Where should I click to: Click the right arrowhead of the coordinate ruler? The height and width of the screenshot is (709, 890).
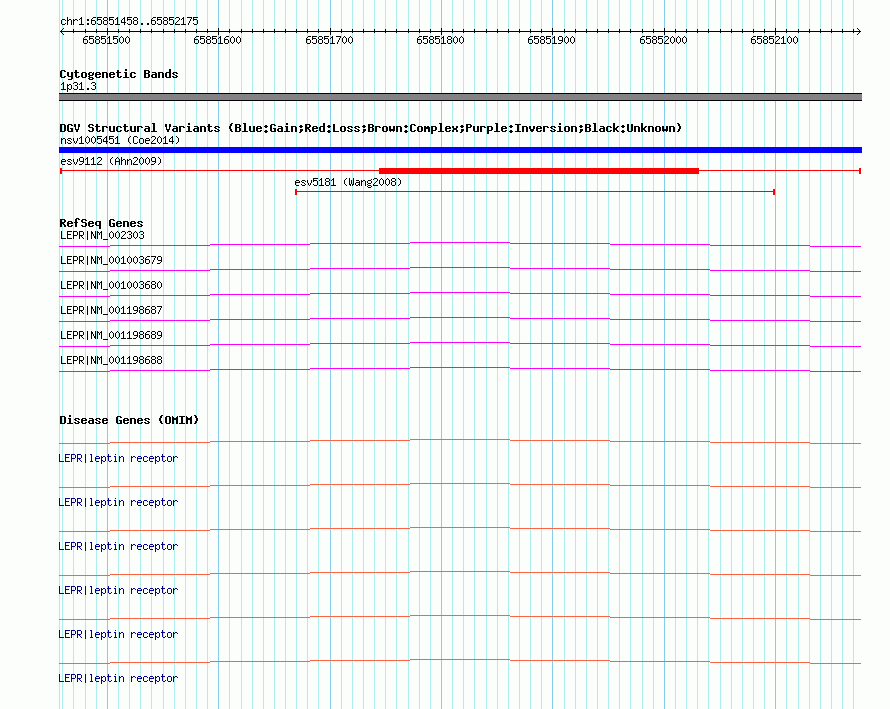pyautogui.click(x=859, y=32)
